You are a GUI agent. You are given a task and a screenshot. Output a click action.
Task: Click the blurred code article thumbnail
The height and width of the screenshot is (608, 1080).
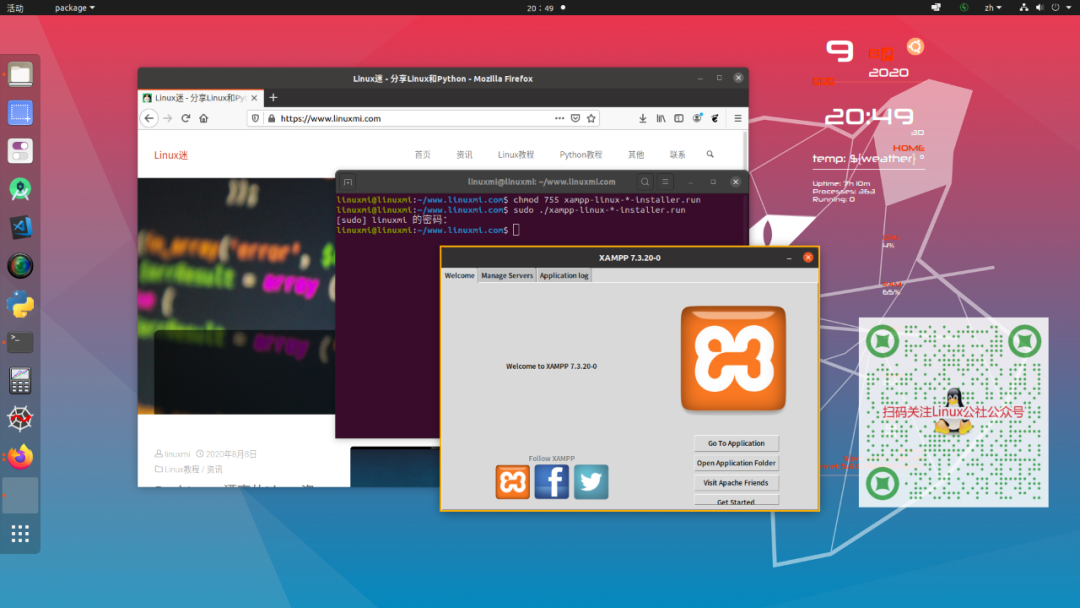(236, 296)
